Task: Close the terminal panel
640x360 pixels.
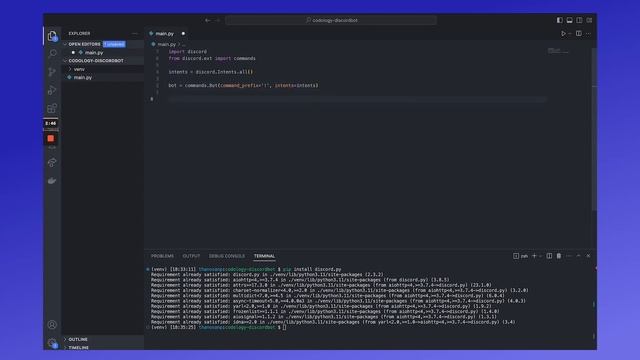Action: (588, 256)
